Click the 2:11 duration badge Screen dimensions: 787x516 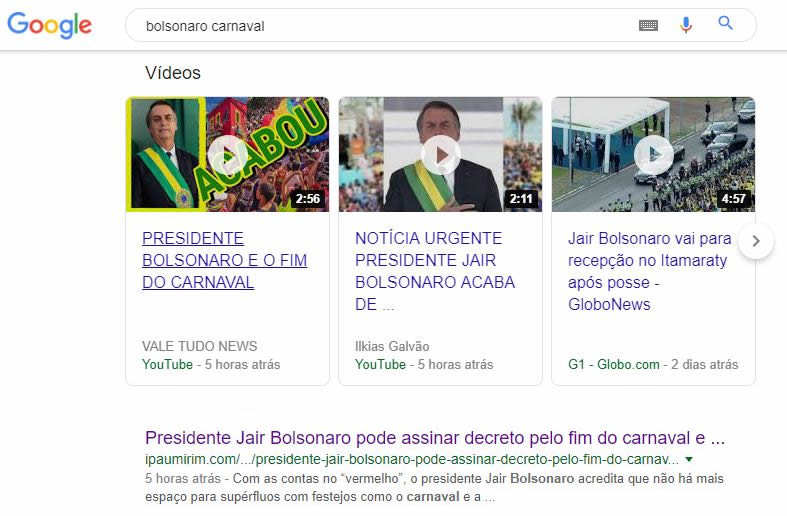520,199
